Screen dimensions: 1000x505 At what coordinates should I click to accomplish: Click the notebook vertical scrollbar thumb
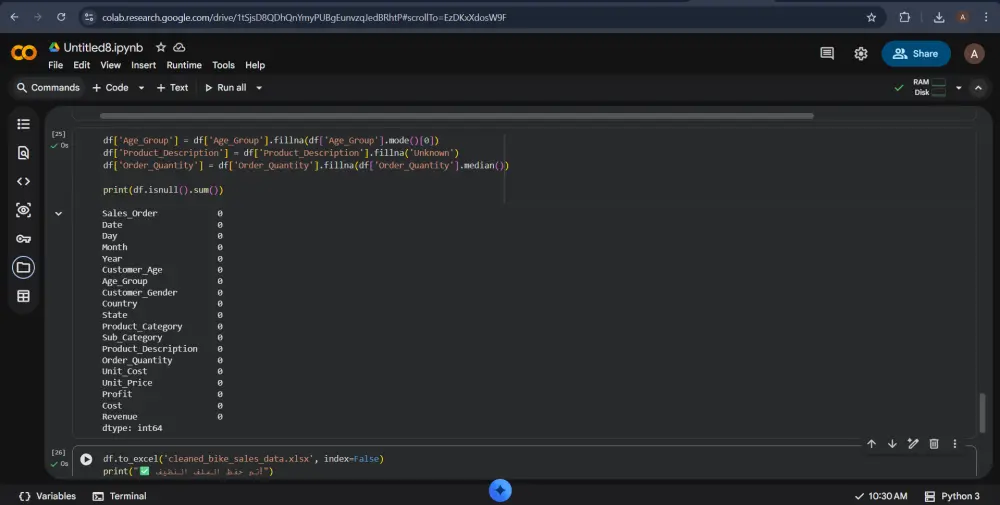pos(982,413)
